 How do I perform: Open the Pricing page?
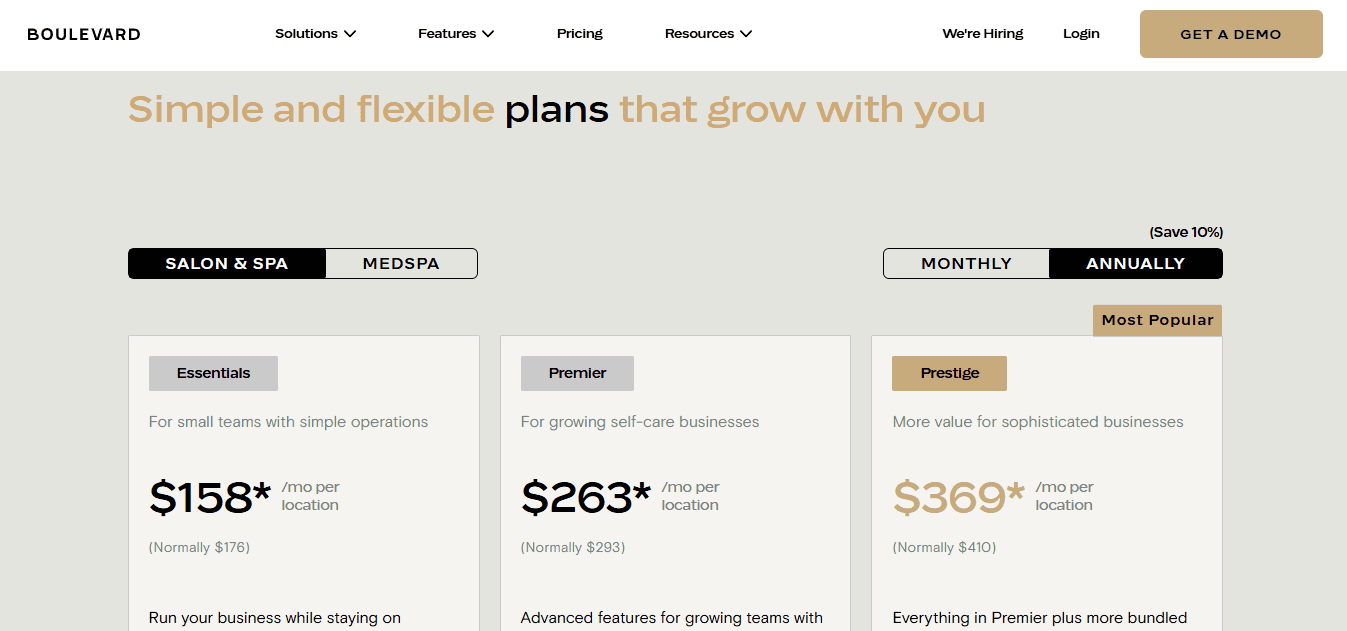click(x=580, y=34)
